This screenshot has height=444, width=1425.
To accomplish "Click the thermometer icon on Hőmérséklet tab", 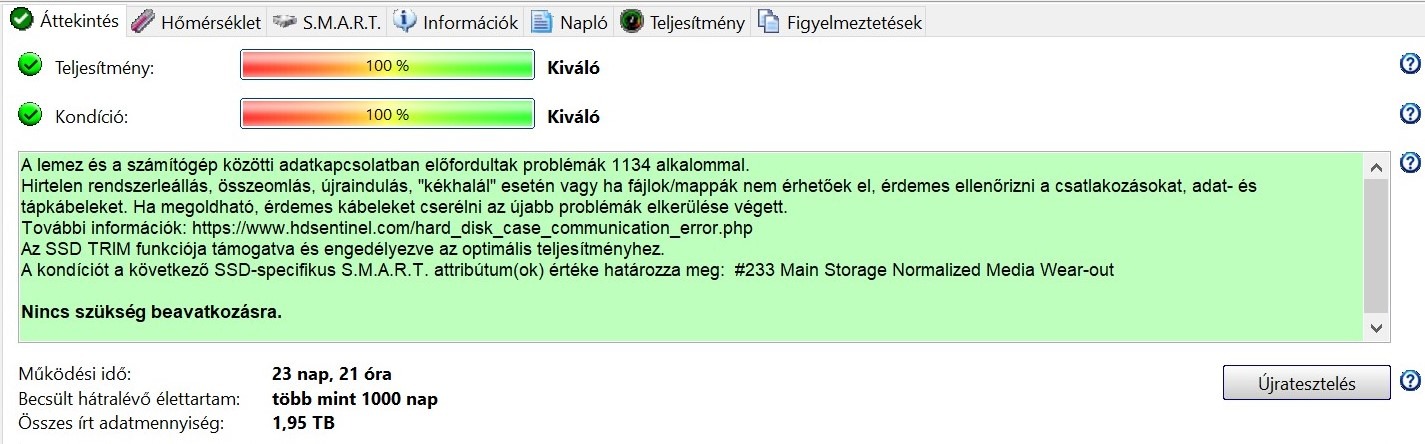I will [x=143, y=22].
